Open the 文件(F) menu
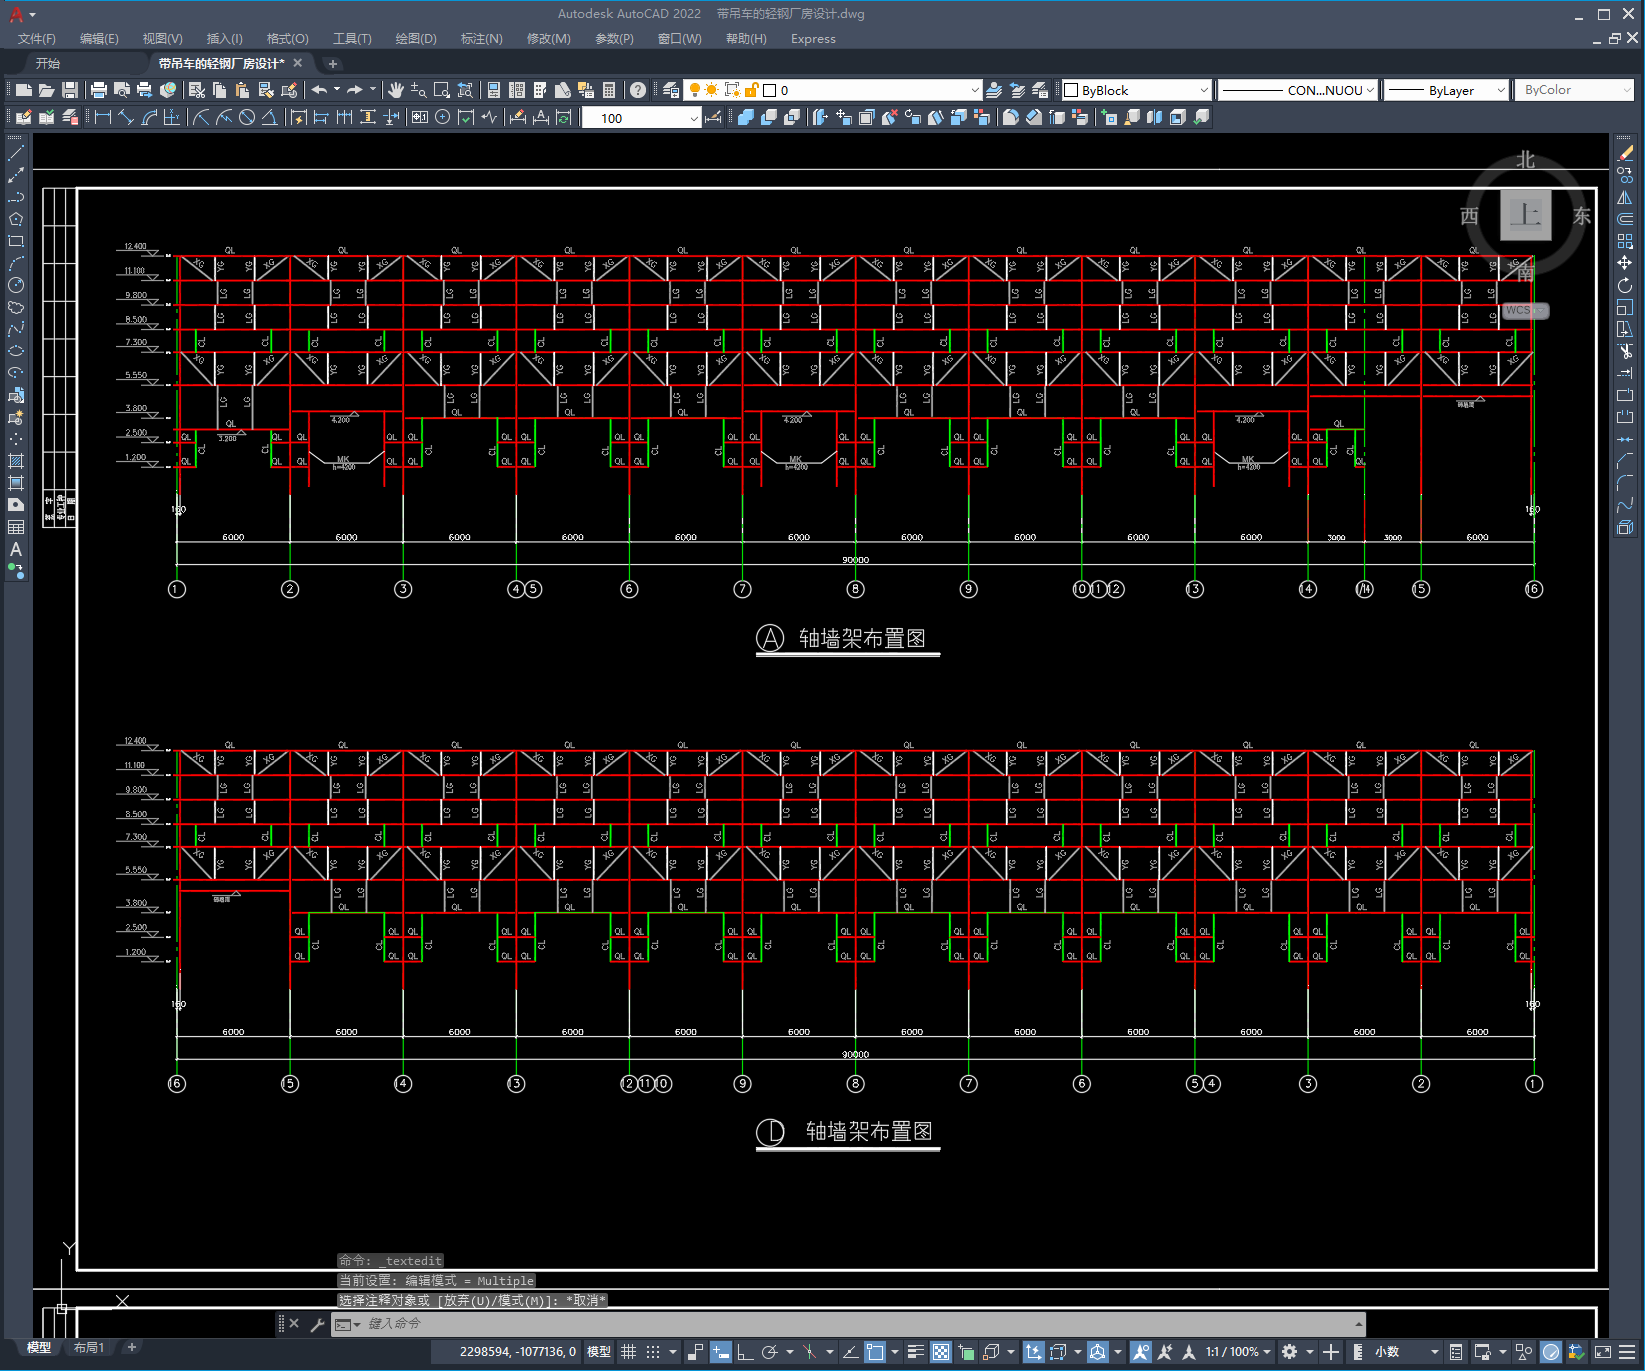Viewport: 1645px width, 1371px height. tap(36, 39)
